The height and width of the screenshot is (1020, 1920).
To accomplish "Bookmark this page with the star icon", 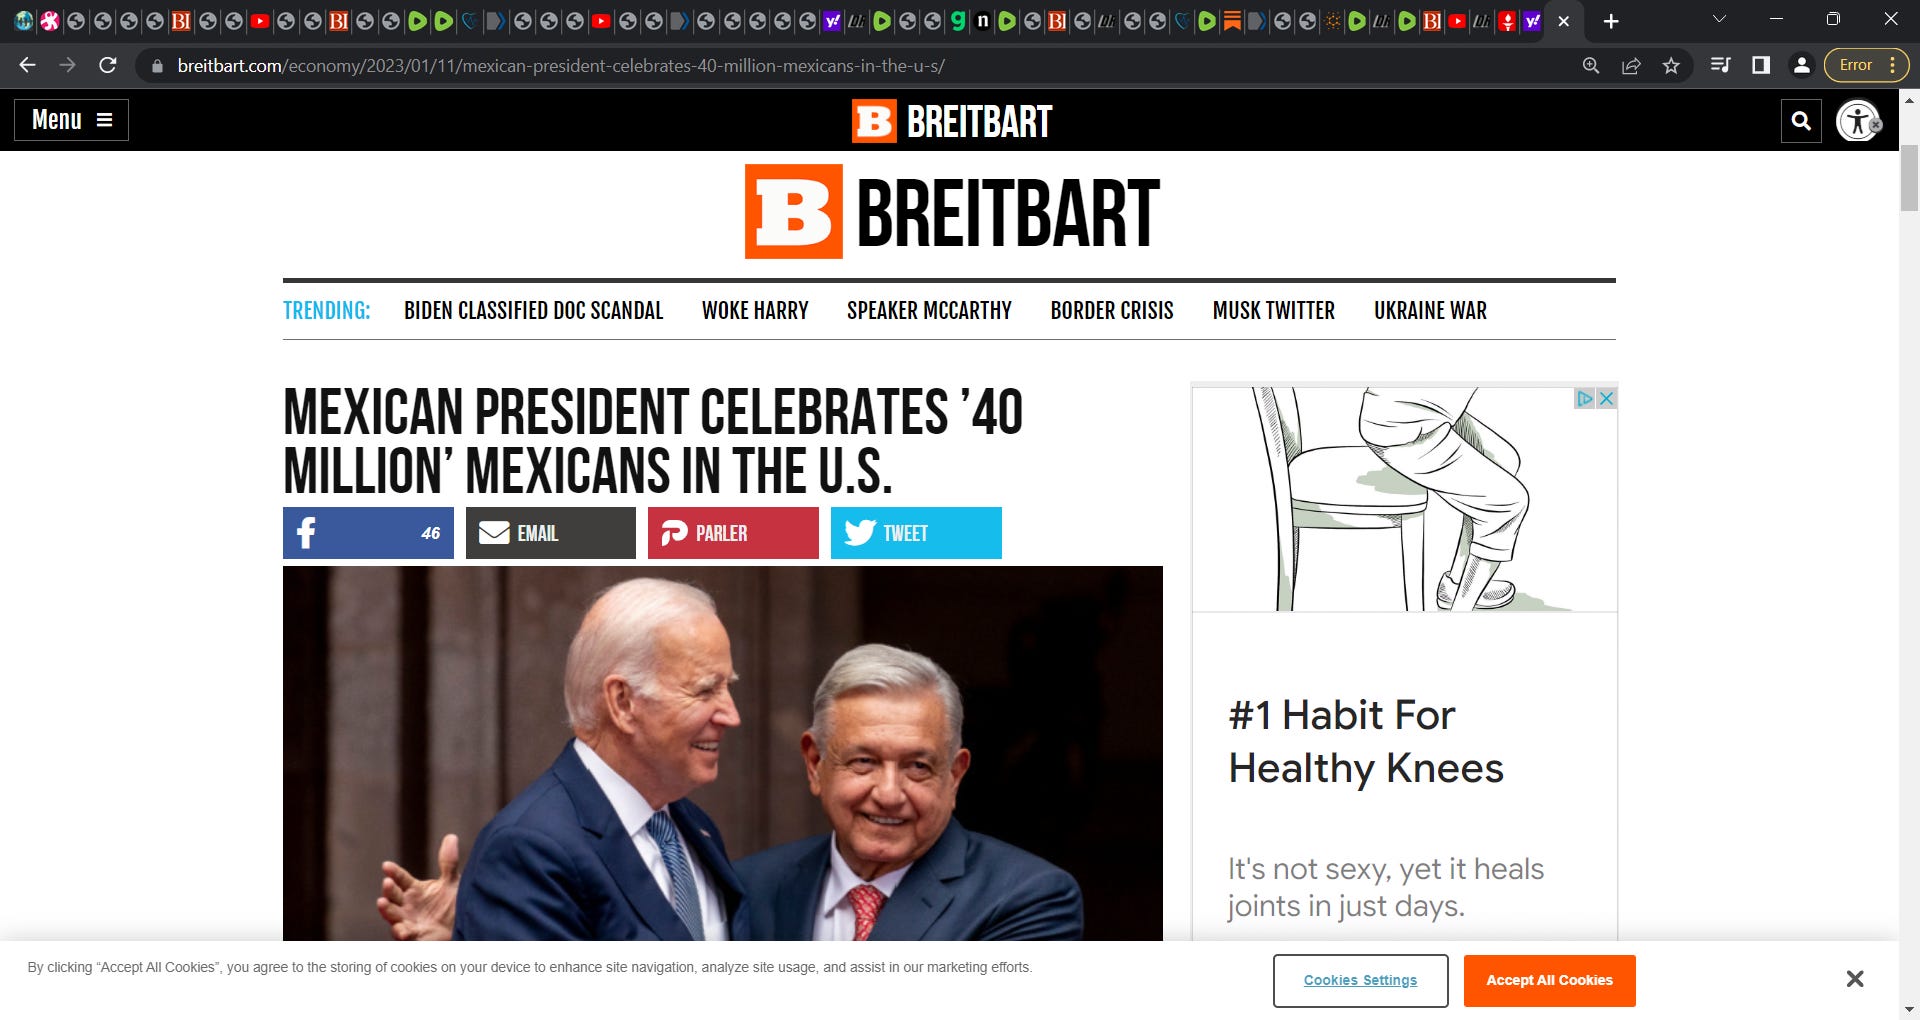I will [1671, 65].
